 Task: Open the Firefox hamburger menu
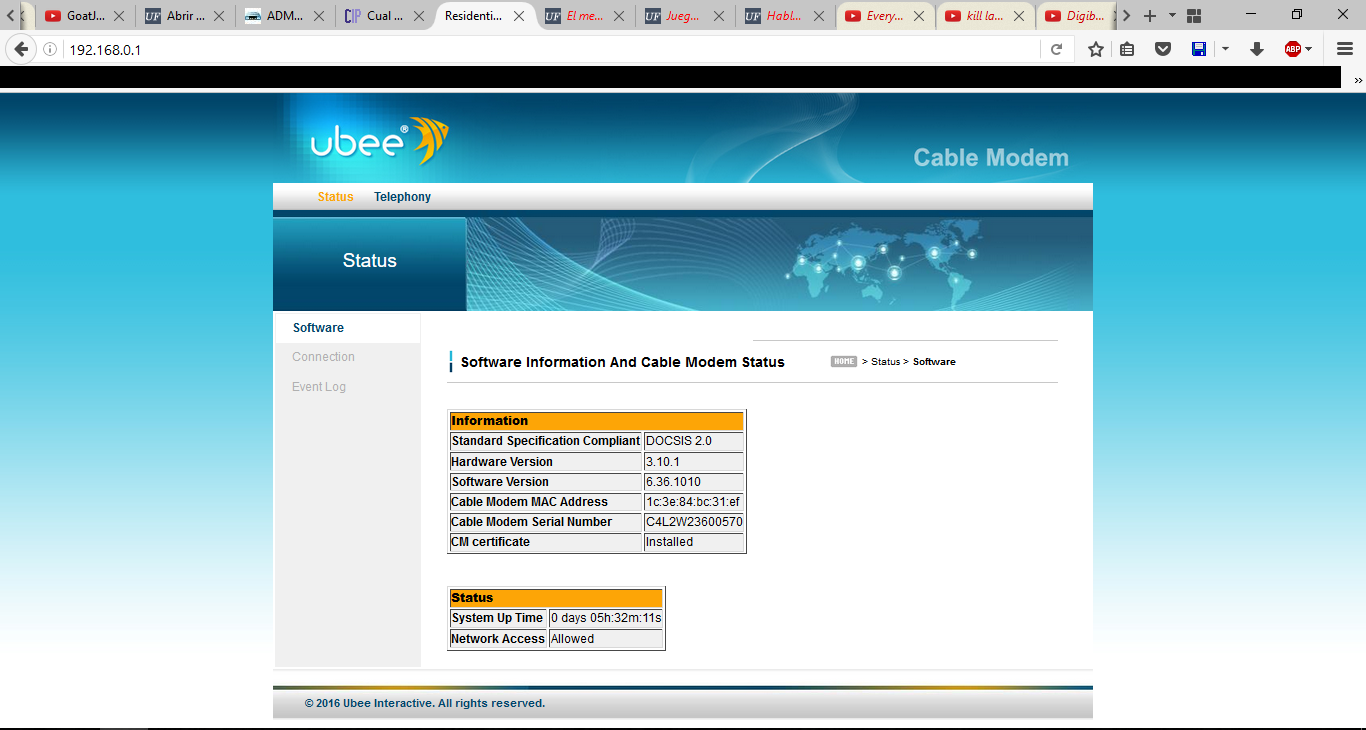(1345, 49)
